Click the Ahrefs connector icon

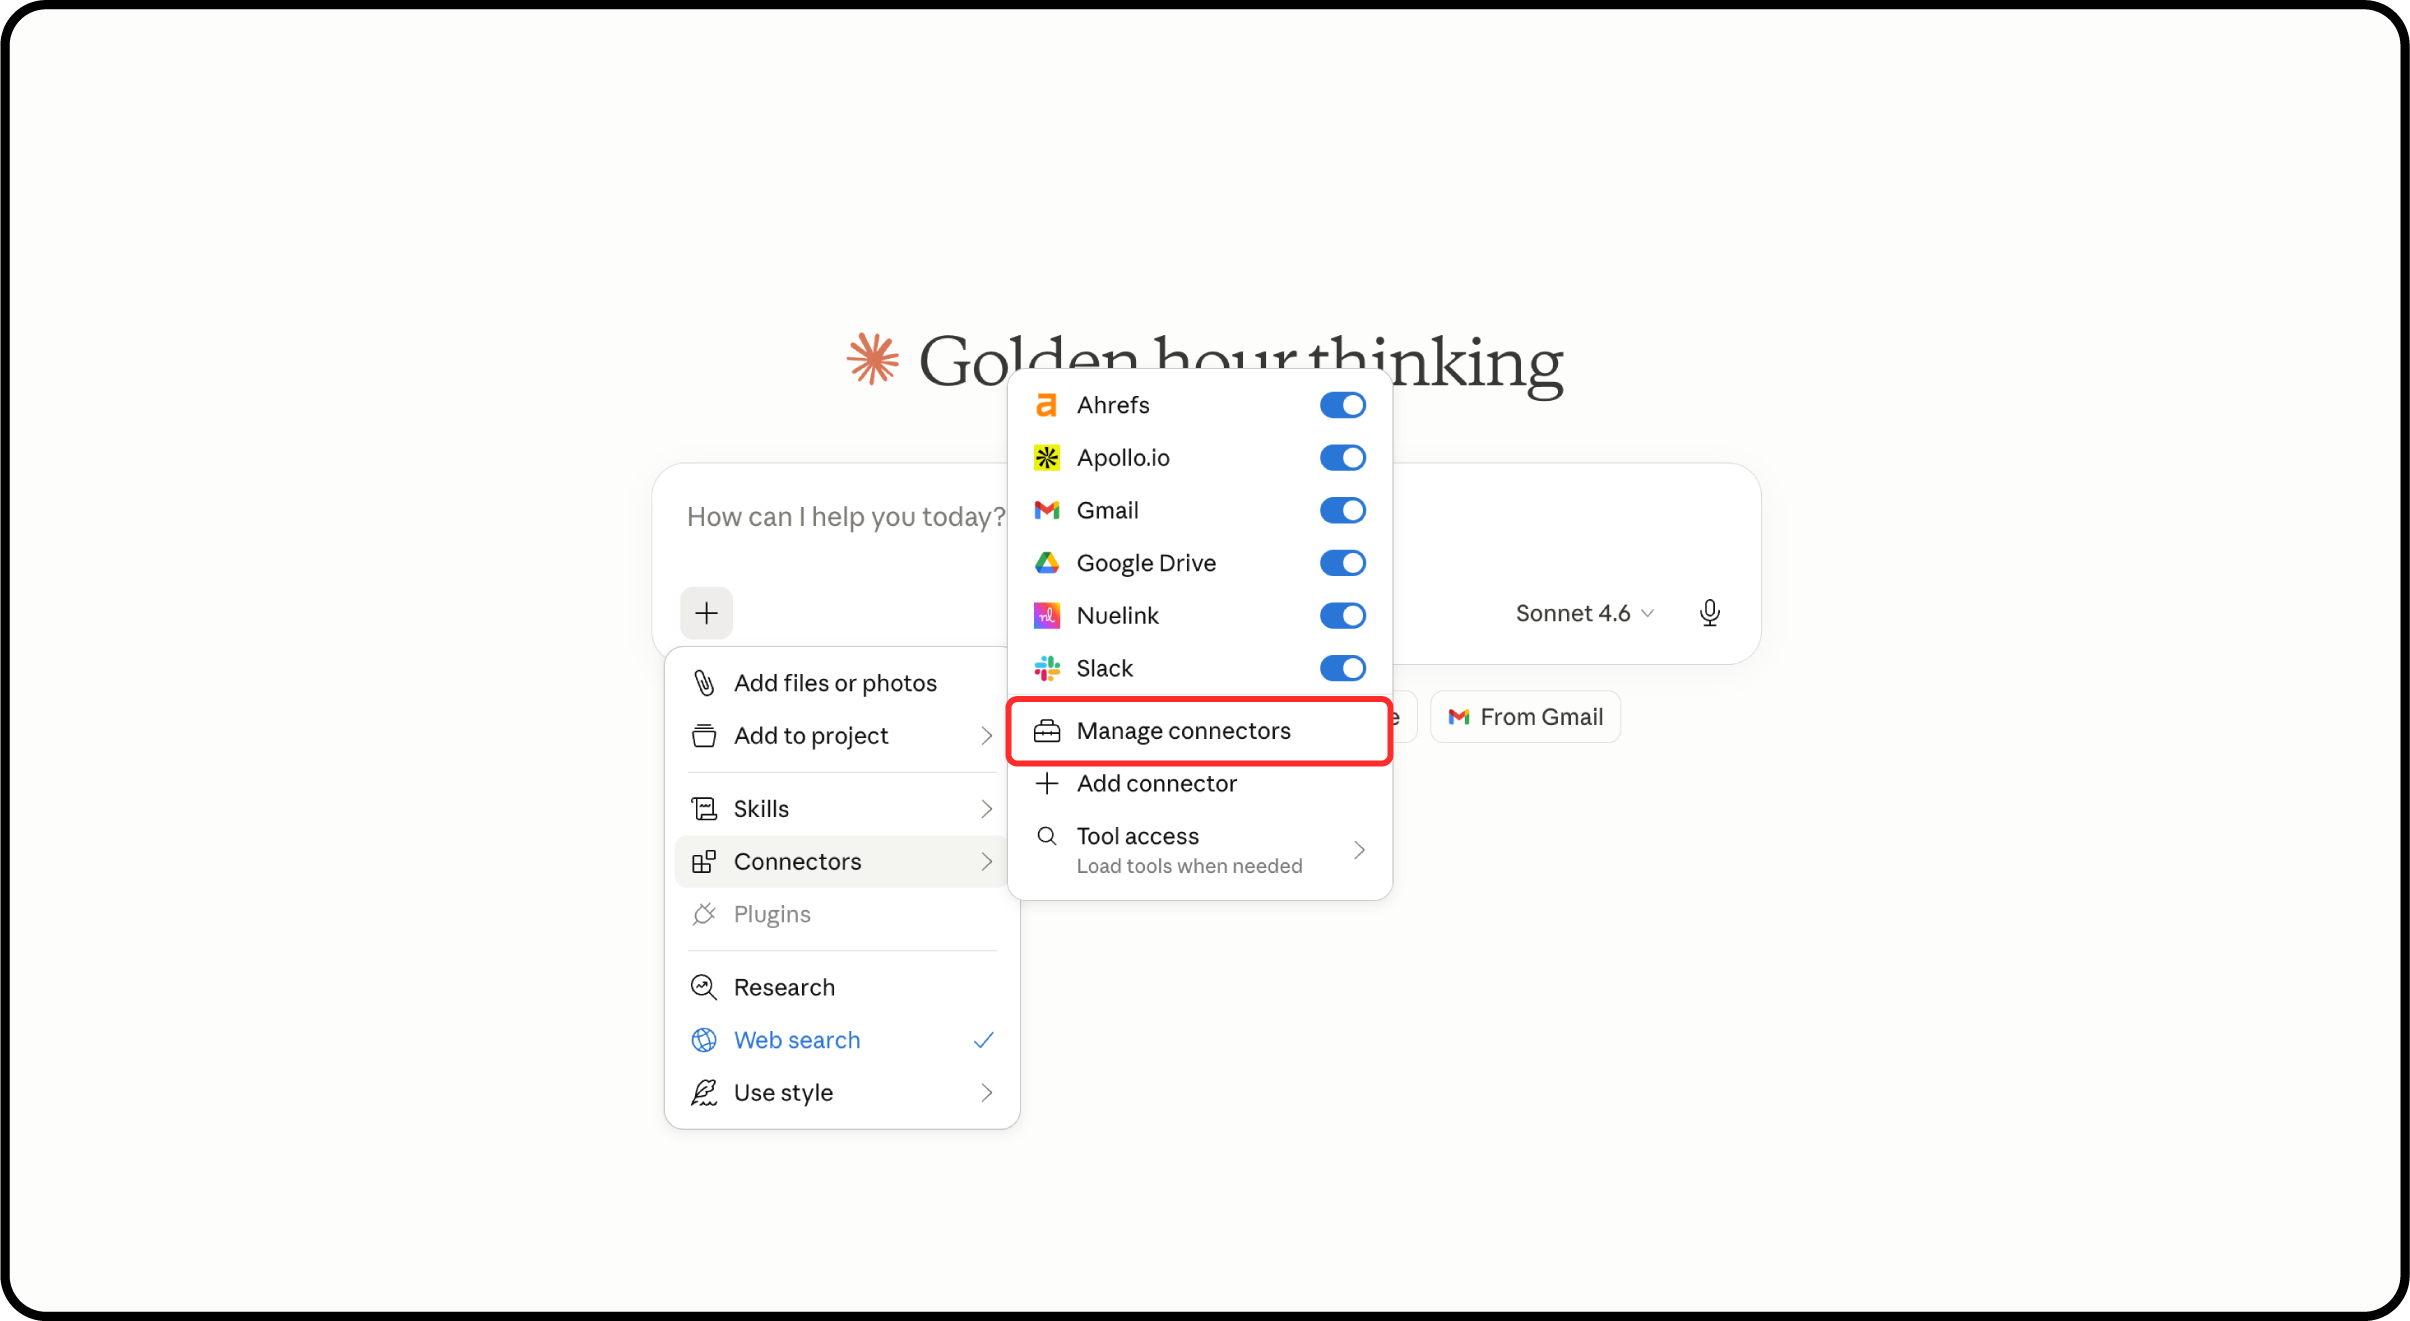(x=1046, y=405)
